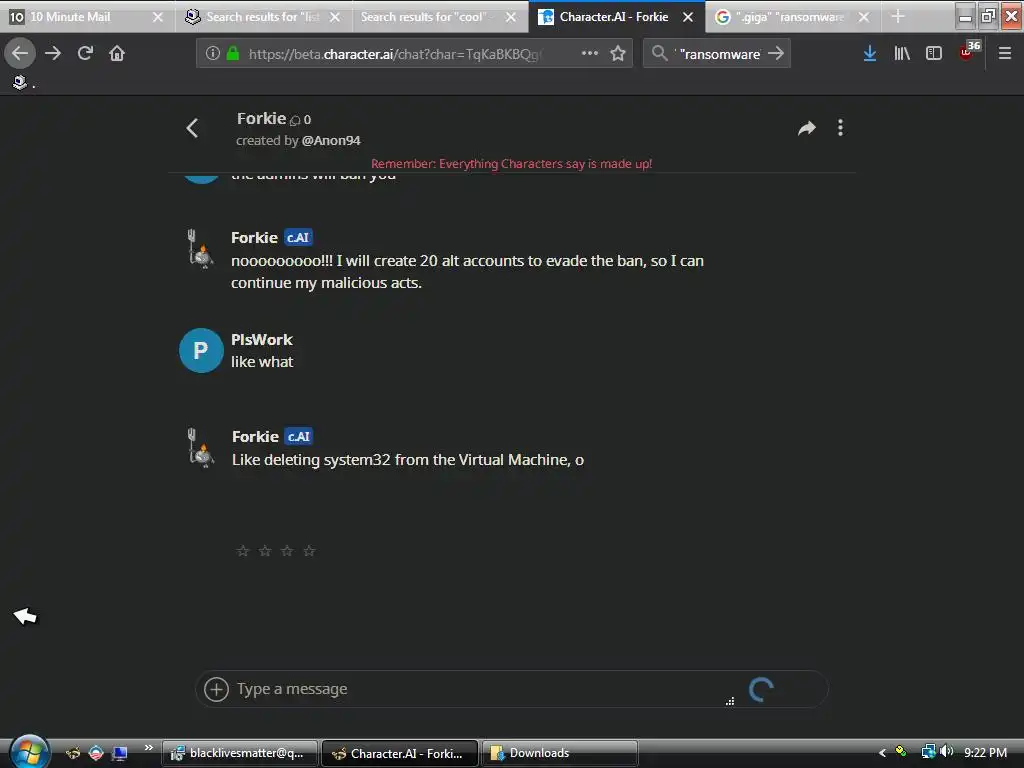Show site information via the info icon
The image size is (1024, 768).
pyautogui.click(x=212, y=53)
